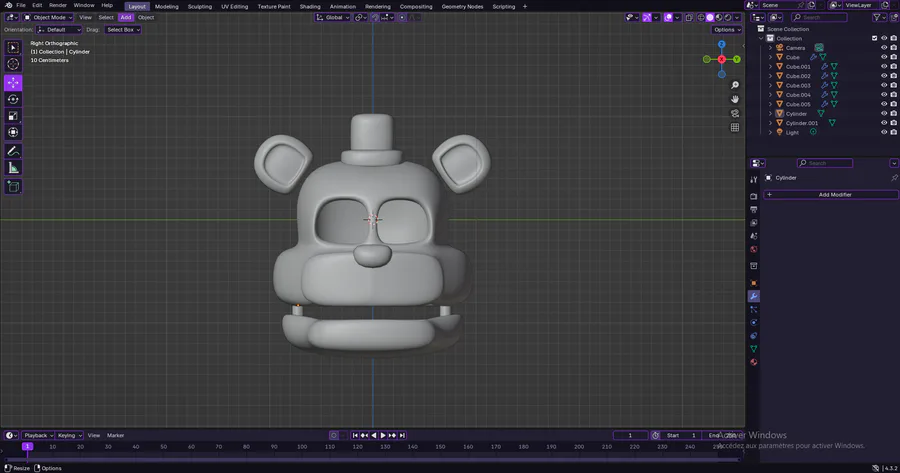Open the Keying dropdown in timeline

69,435
